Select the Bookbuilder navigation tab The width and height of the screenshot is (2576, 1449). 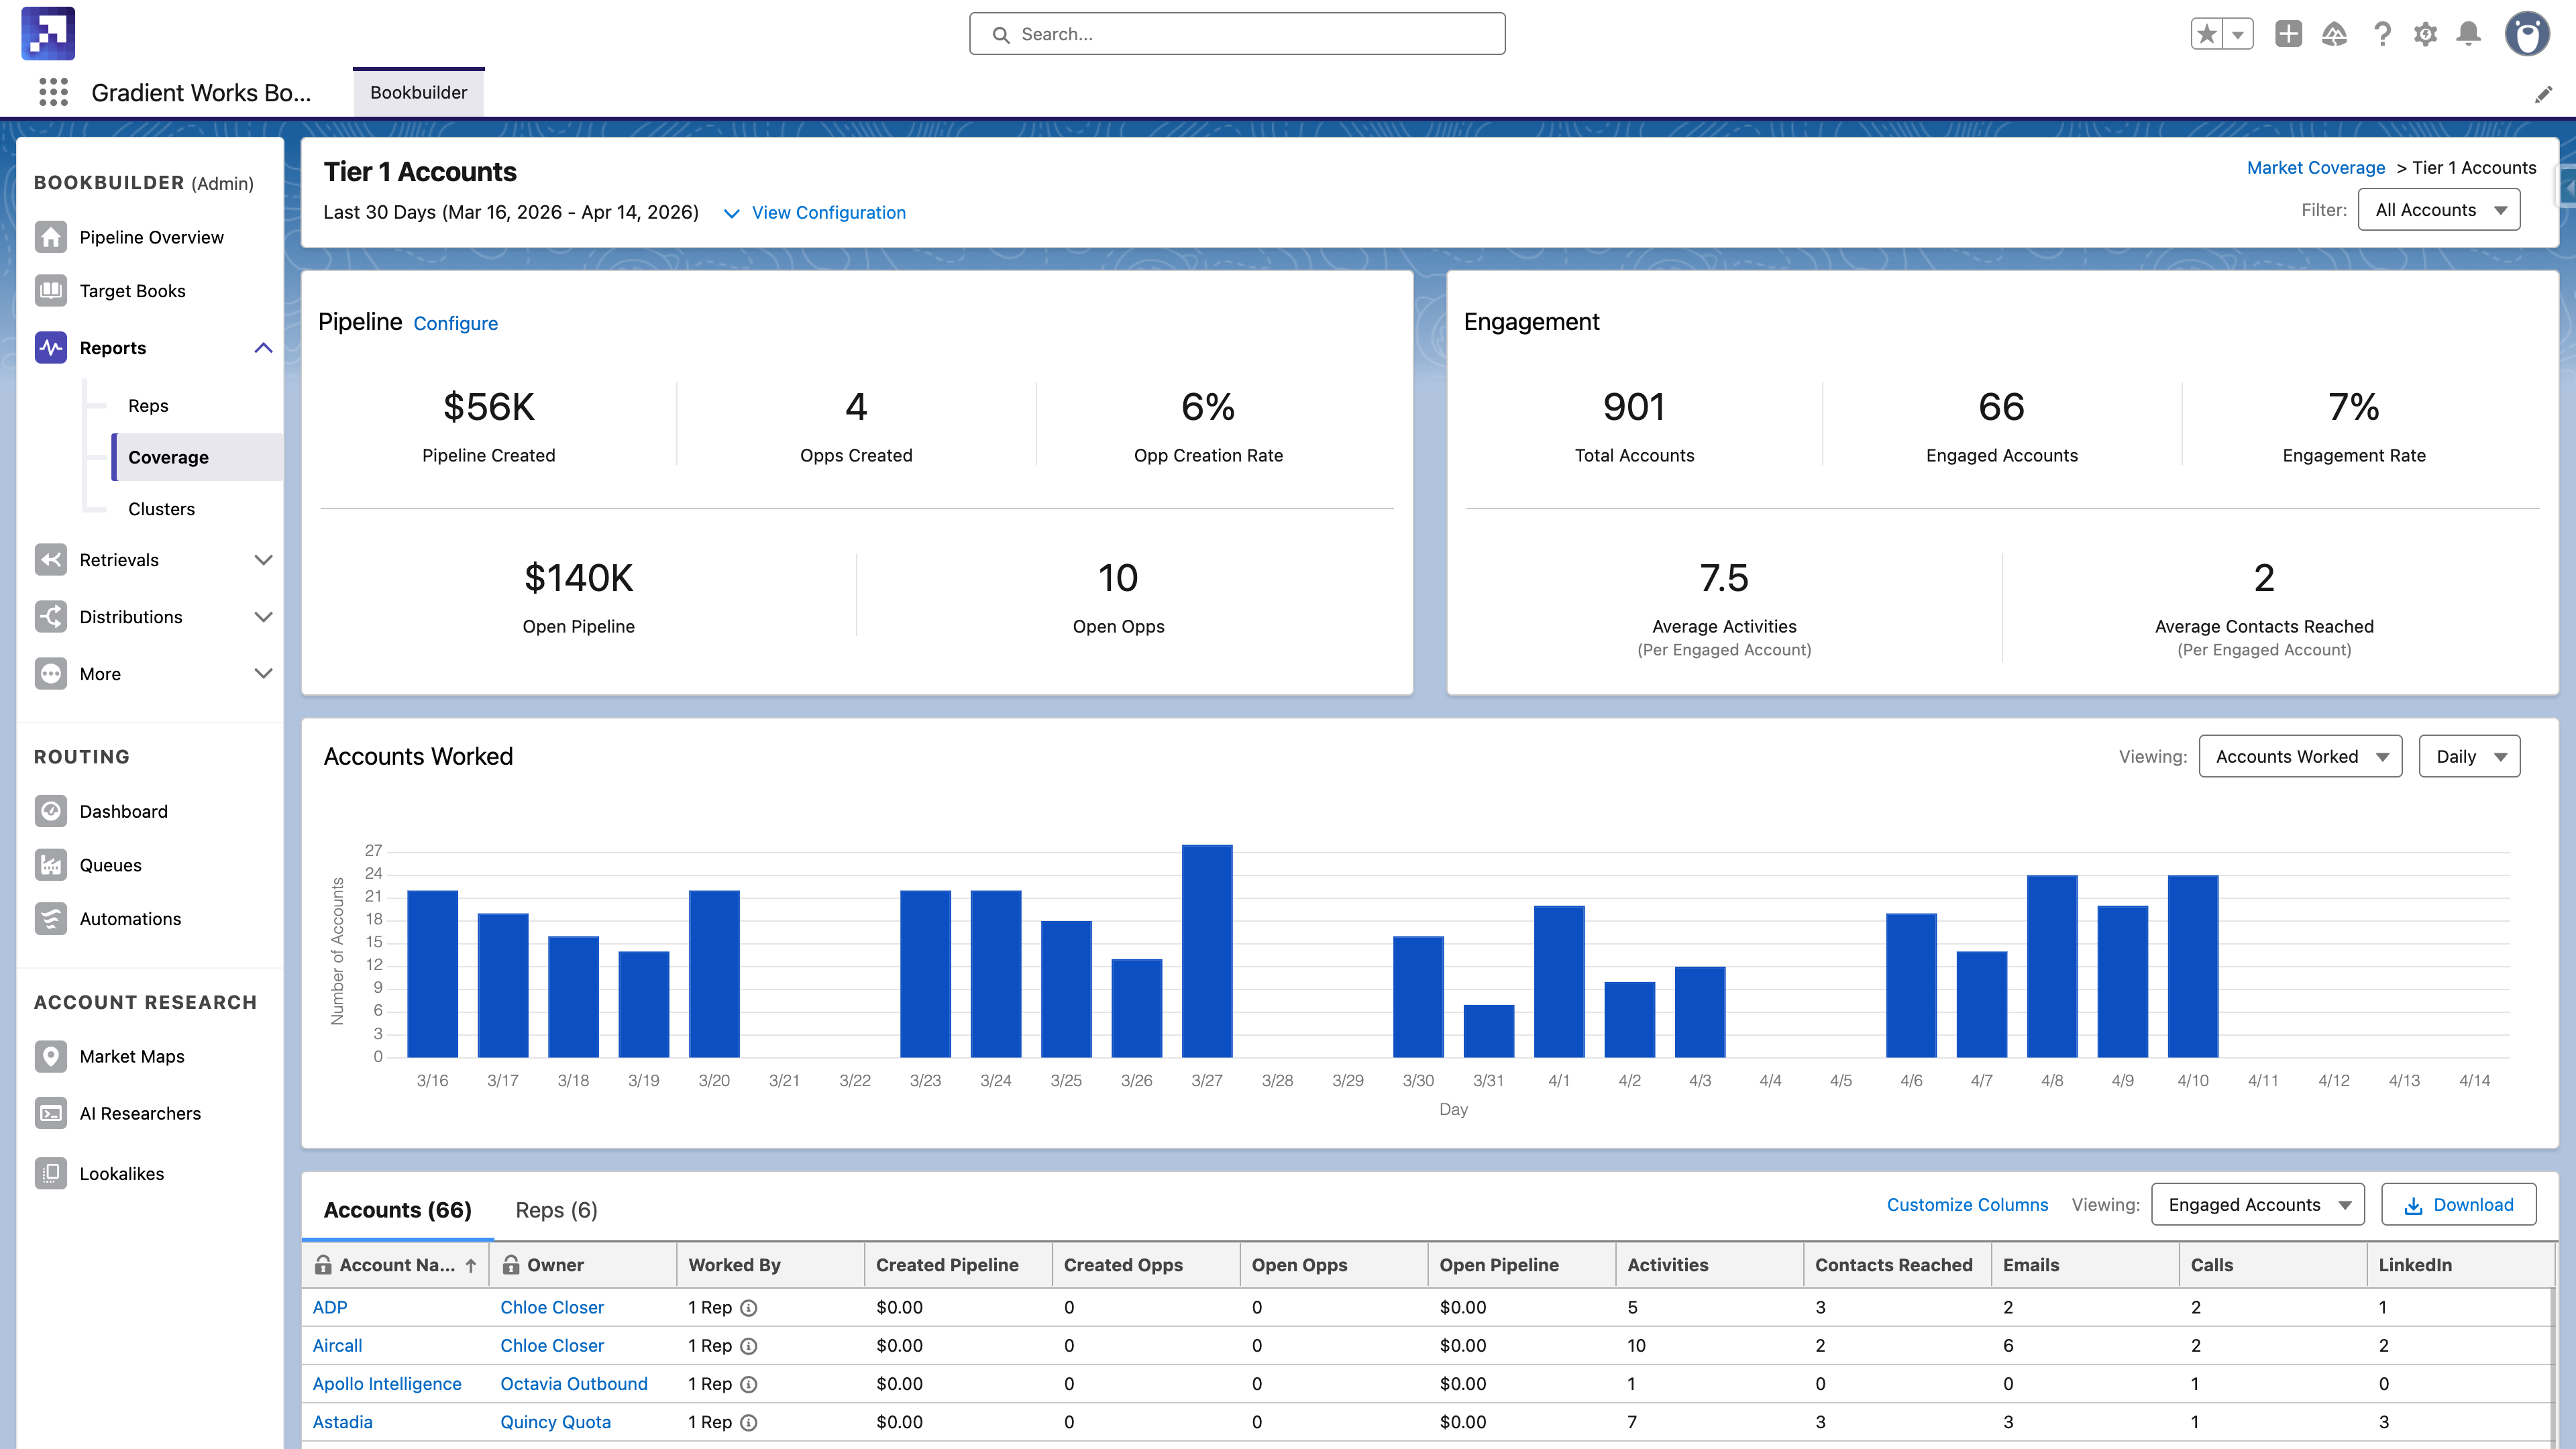[x=418, y=92]
